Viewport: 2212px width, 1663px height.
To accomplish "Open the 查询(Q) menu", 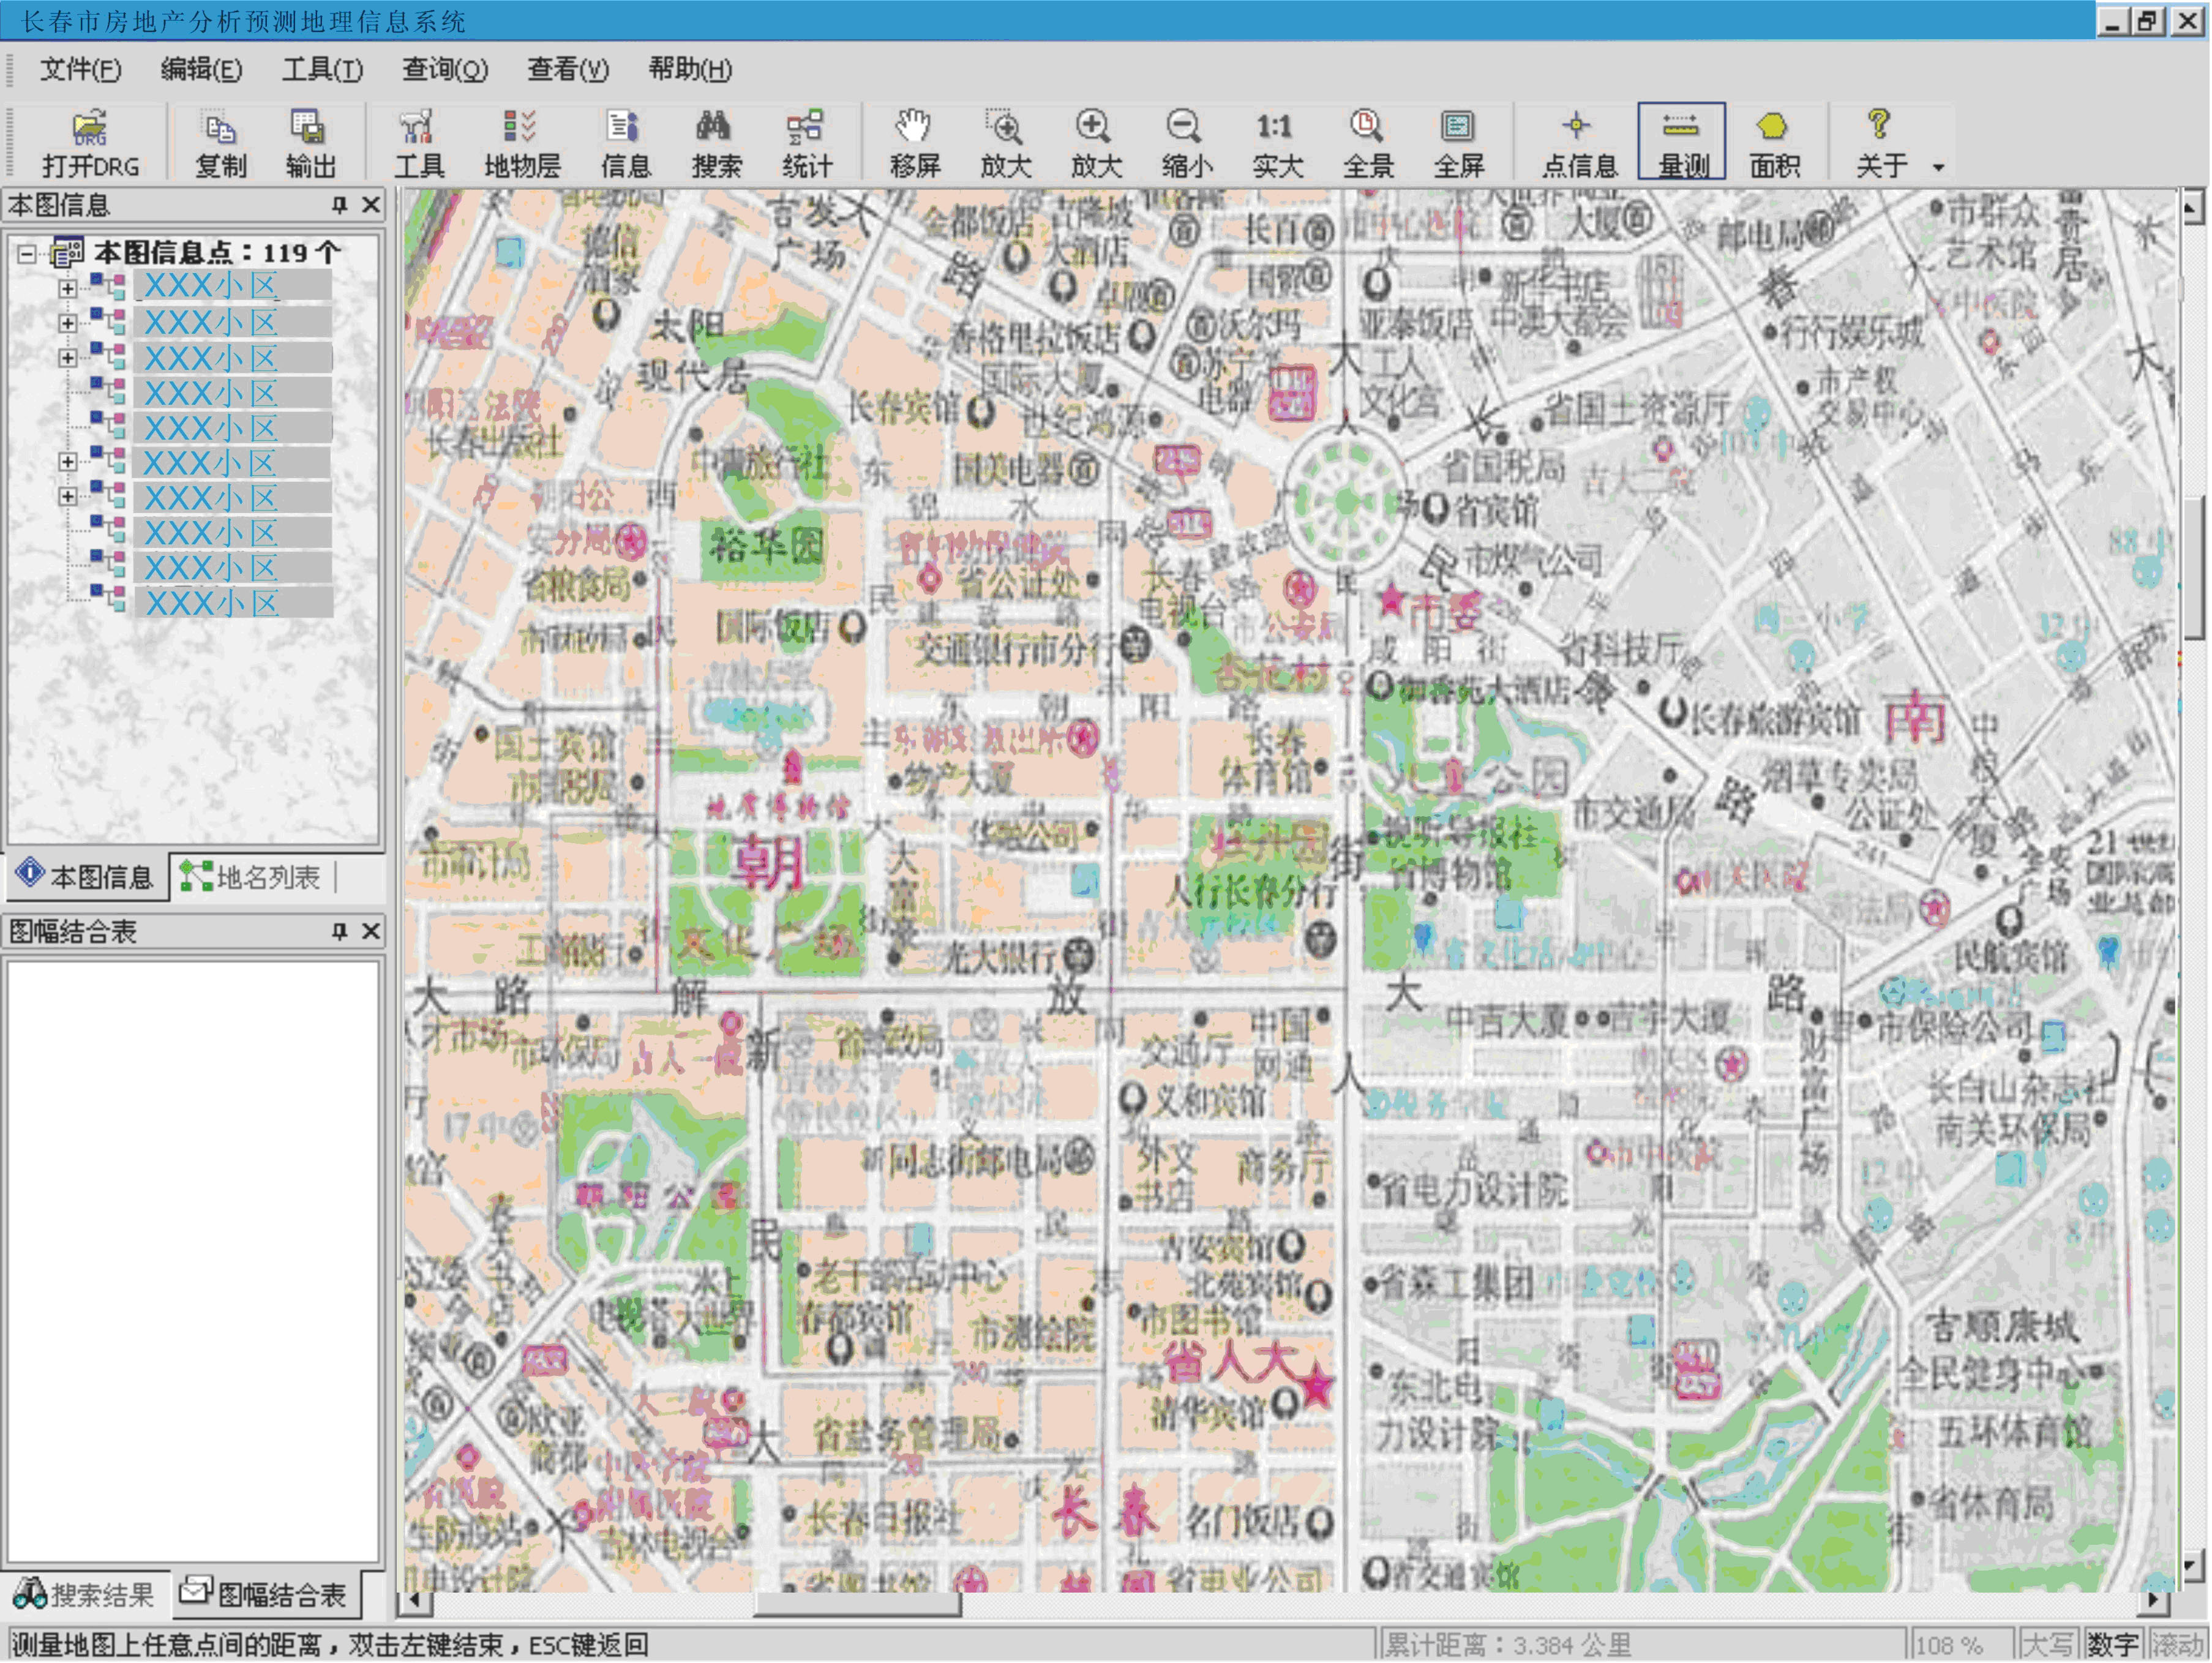I will 444,69.
